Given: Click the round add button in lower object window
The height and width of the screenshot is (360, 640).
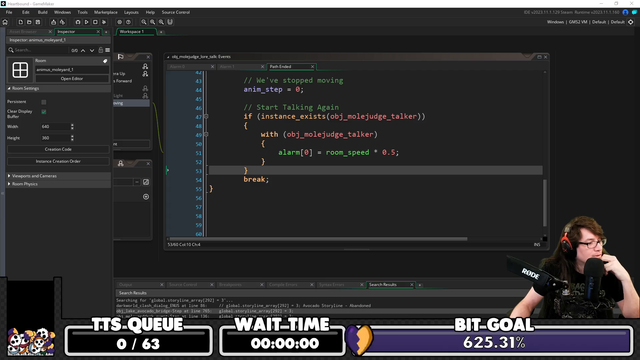Looking at the screenshot, I should point(146,197).
